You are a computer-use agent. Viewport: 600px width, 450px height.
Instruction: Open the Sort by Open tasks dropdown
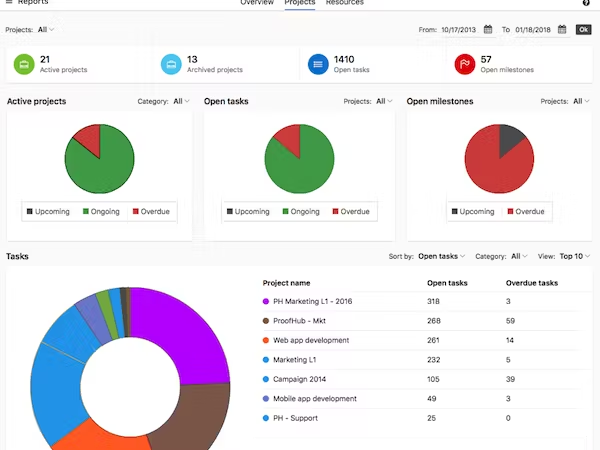pos(442,256)
